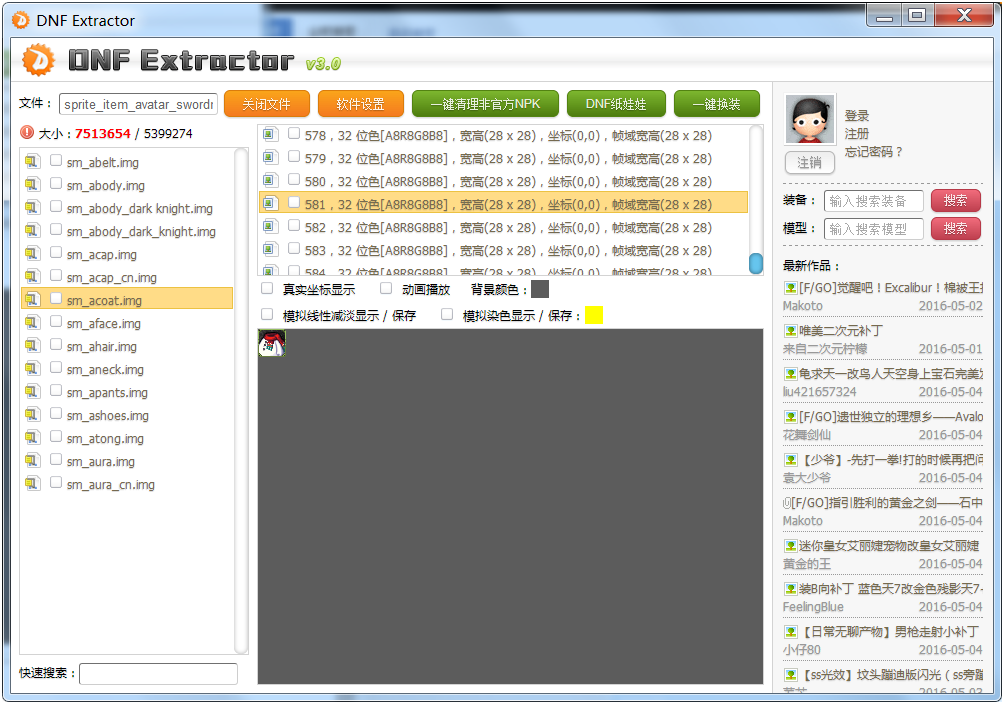Click the file icon next to sm_aura.img
This screenshot has height=702, width=1002.
pos(32,461)
